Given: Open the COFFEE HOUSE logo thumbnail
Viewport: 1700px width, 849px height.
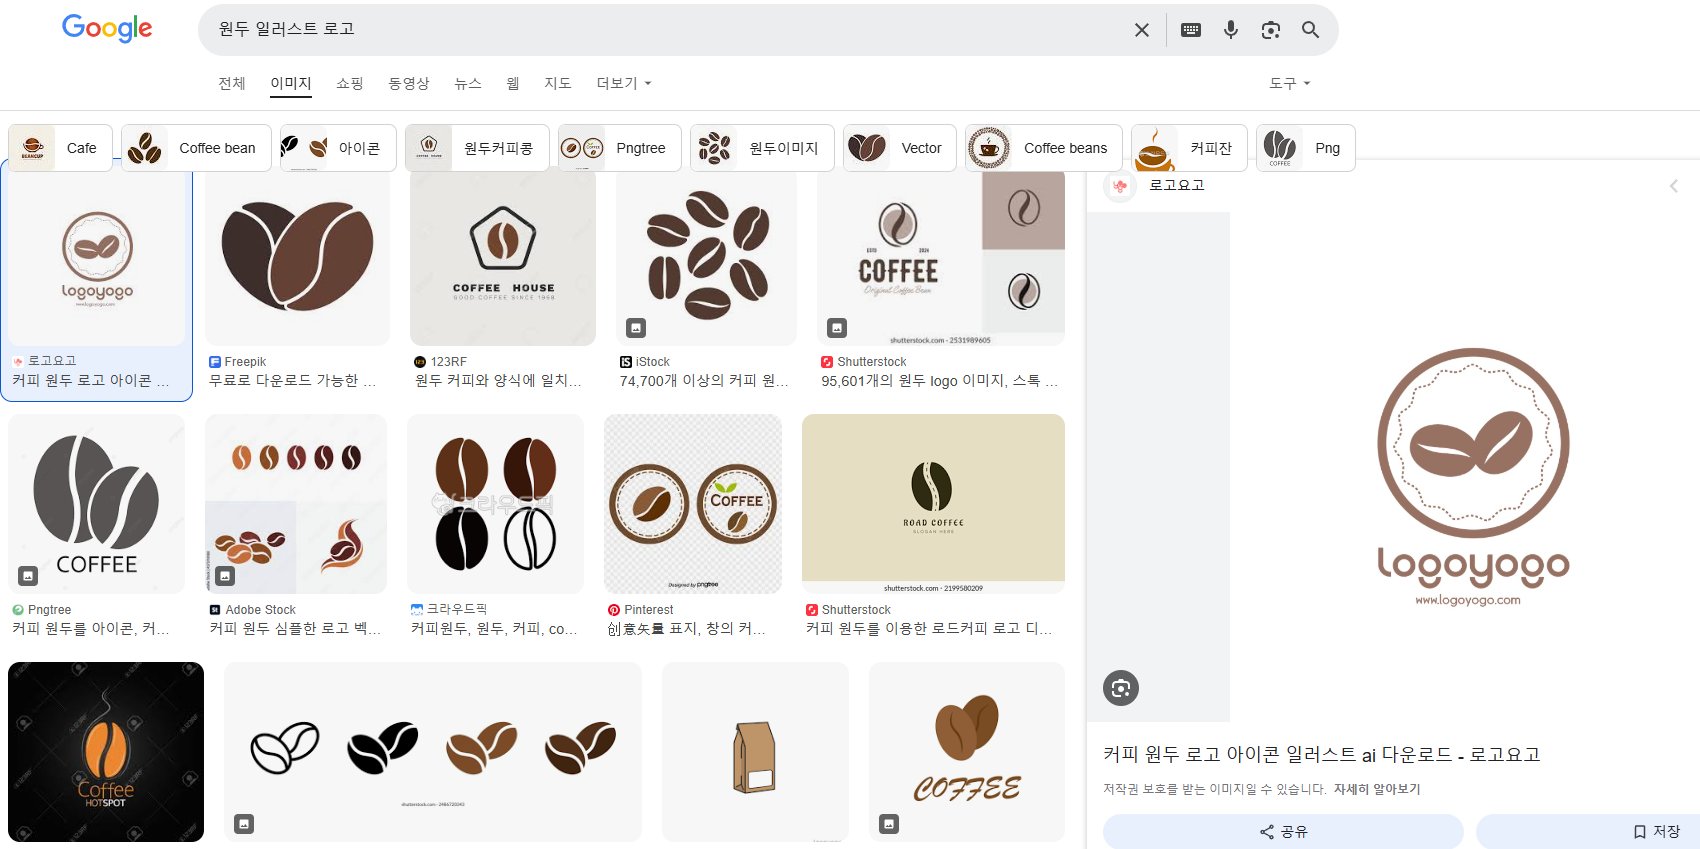Looking at the screenshot, I should point(503,258).
